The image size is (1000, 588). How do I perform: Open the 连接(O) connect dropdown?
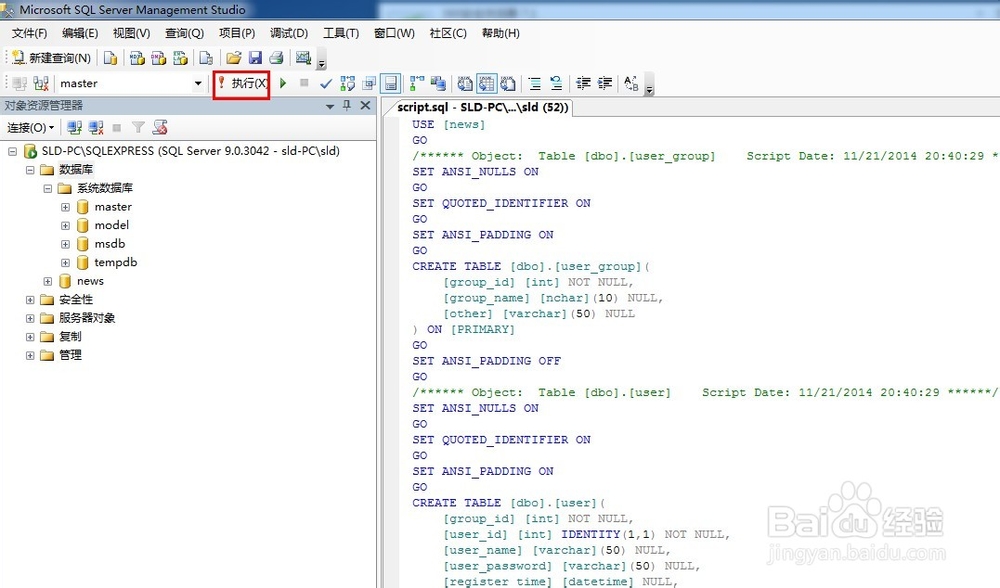point(31,128)
